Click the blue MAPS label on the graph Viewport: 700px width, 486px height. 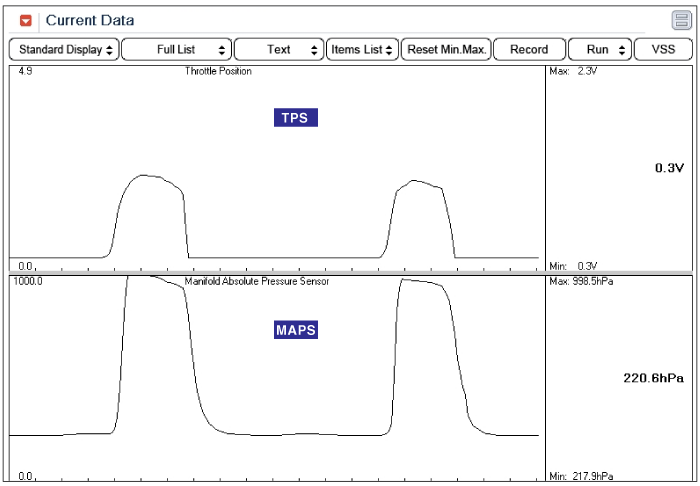pyautogui.click(x=296, y=330)
